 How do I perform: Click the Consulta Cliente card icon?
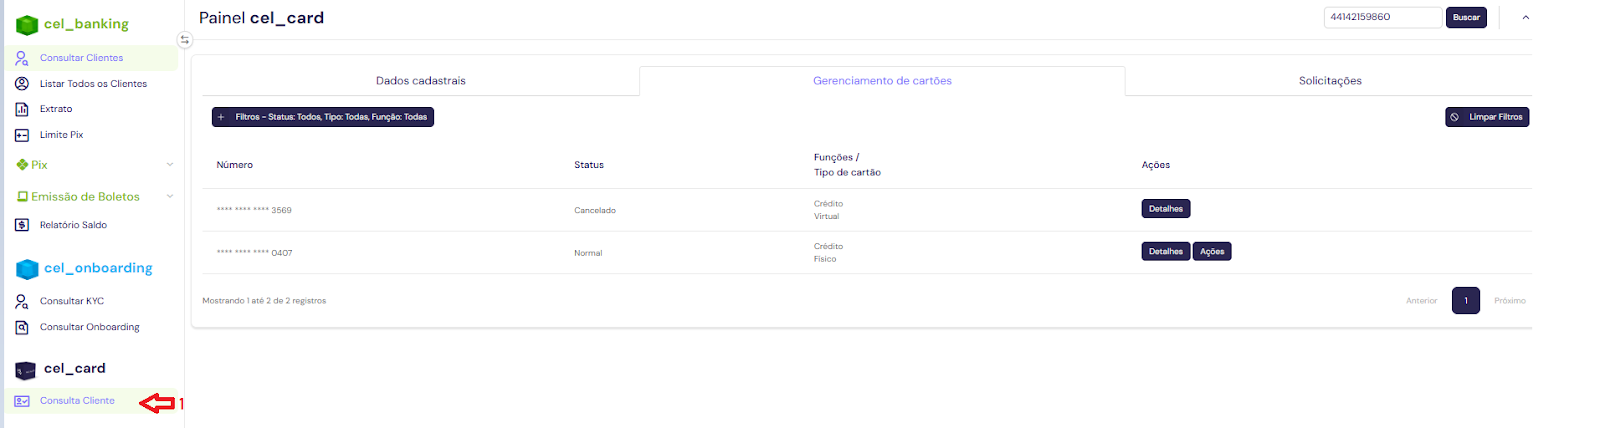pos(22,401)
